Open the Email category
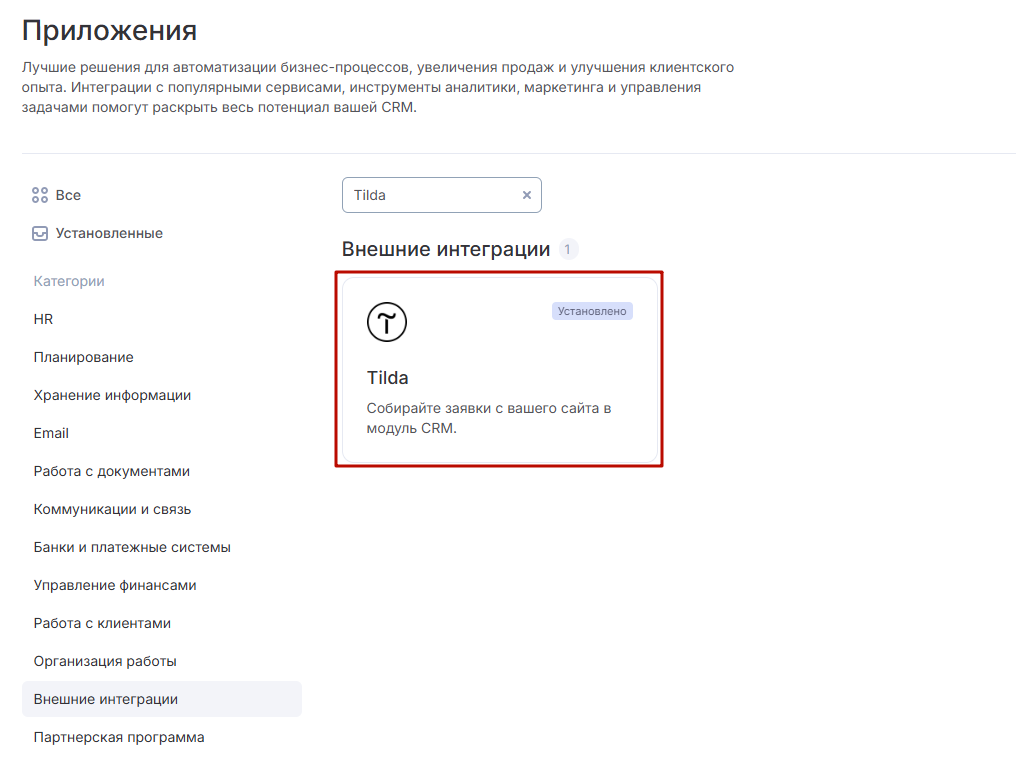Viewport: 1016px width, 780px height. 51,433
